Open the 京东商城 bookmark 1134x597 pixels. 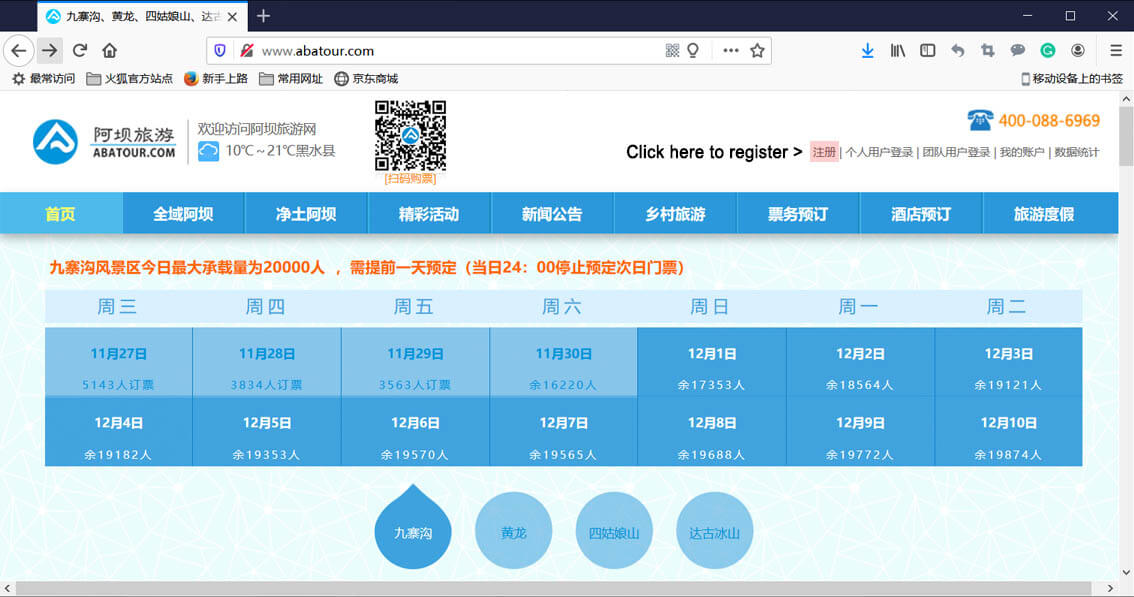[367, 78]
